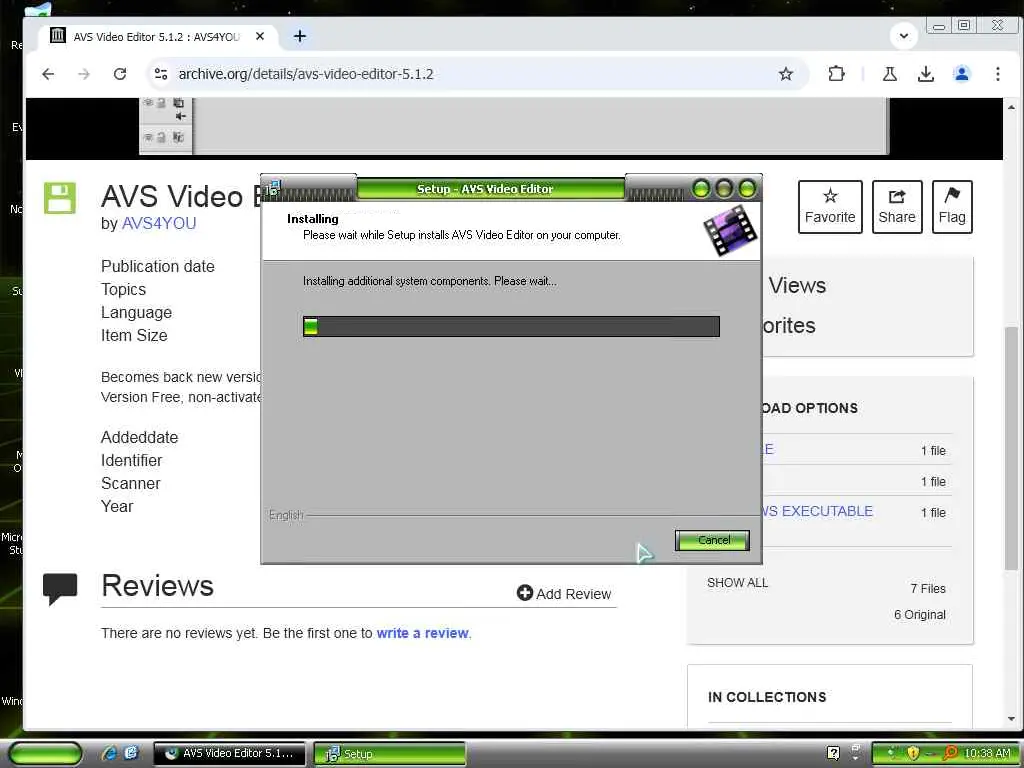Select the AVS Video Editor 5.1.2 tab
The height and width of the screenshot is (768, 1024).
point(157,37)
